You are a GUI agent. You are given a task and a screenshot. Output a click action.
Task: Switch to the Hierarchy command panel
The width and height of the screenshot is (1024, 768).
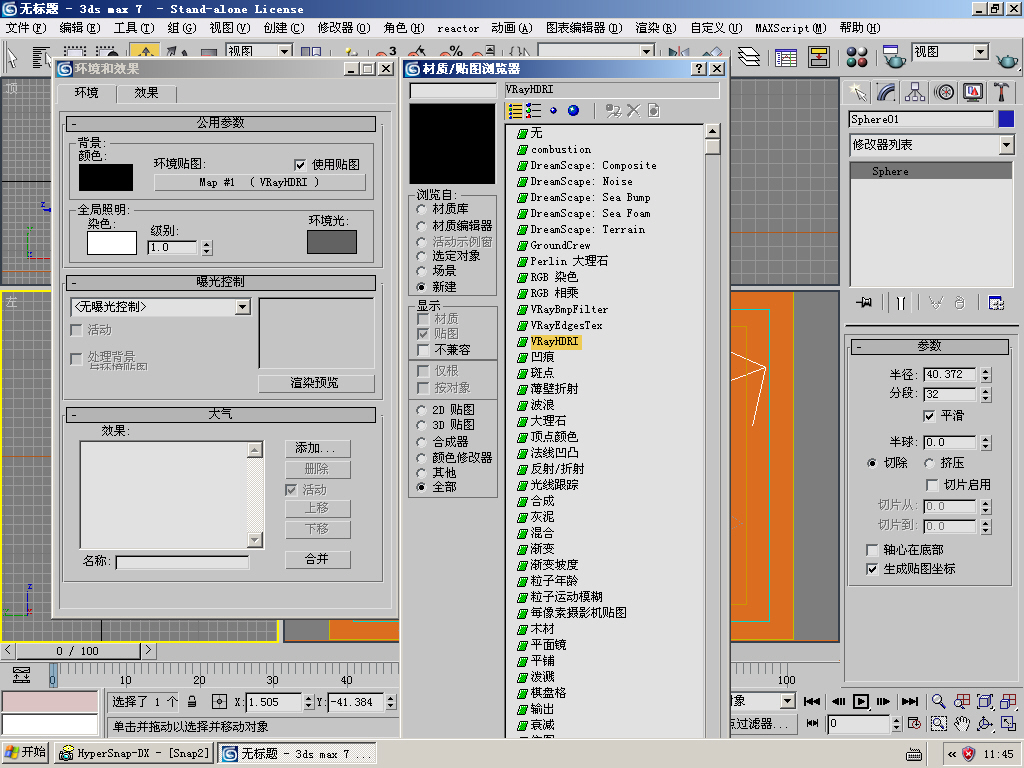(914, 92)
